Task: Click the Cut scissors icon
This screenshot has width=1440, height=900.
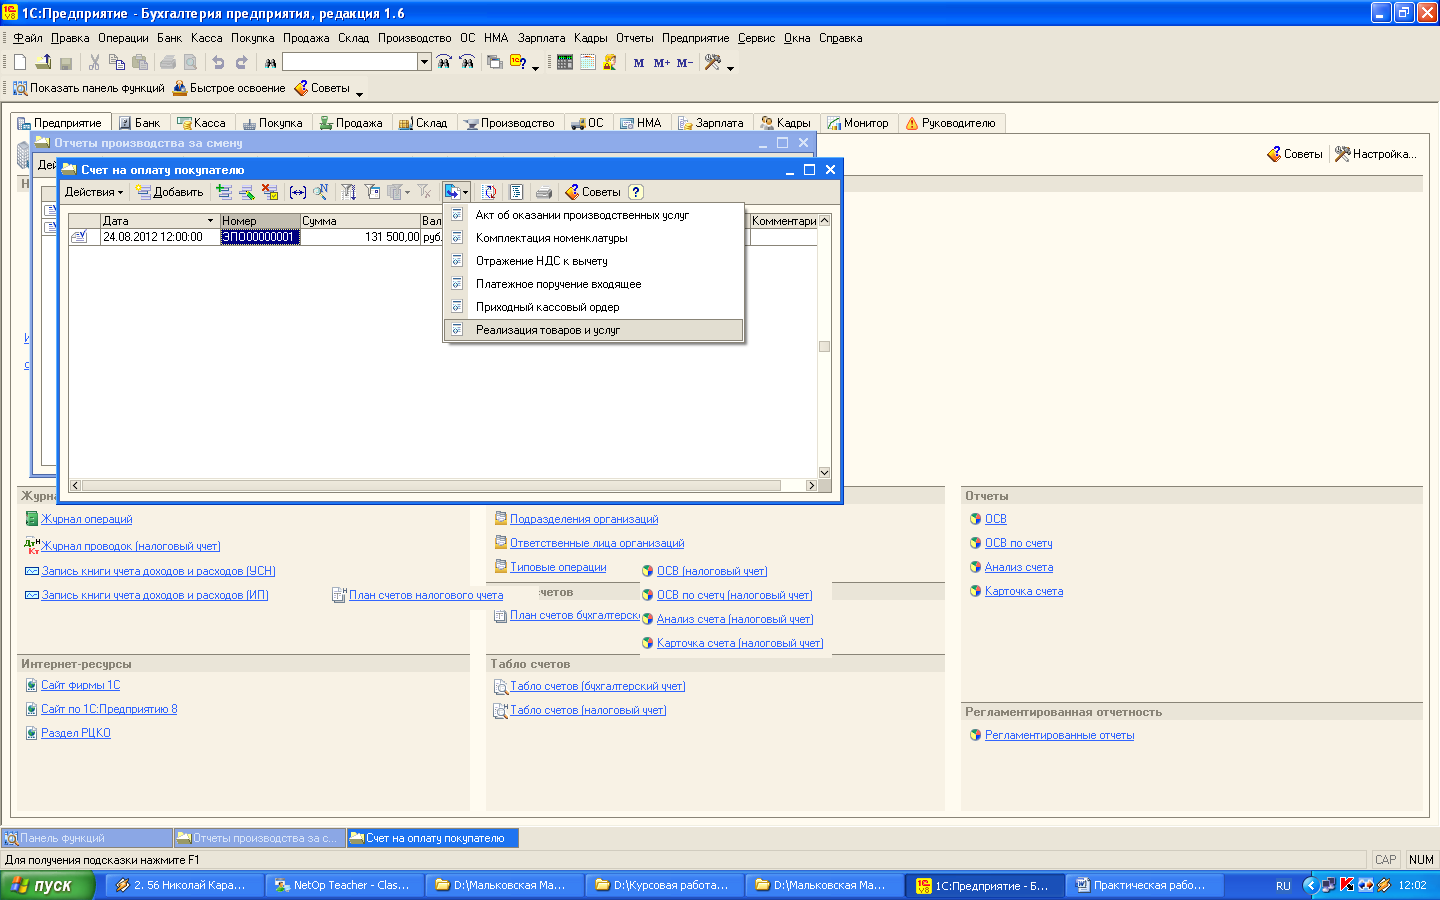Action: (94, 62)
